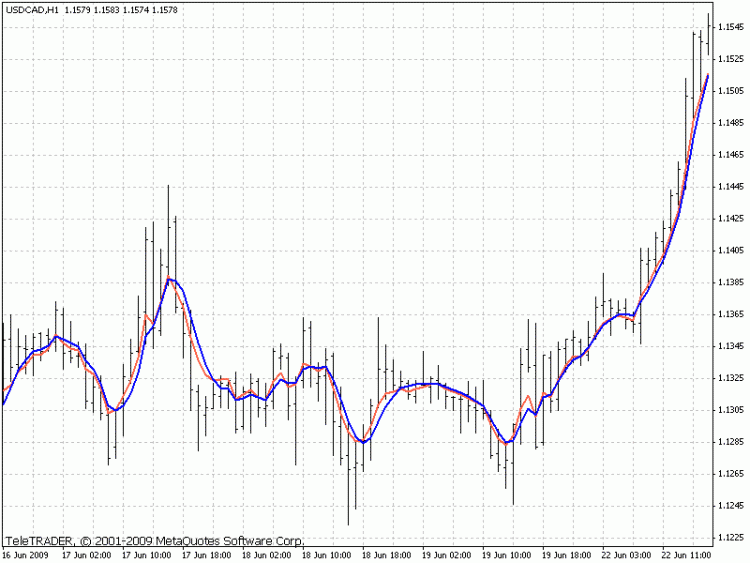Click the 1.1545 price label
Viewport: 750px width, 563px height.
(x=731, y=27)
